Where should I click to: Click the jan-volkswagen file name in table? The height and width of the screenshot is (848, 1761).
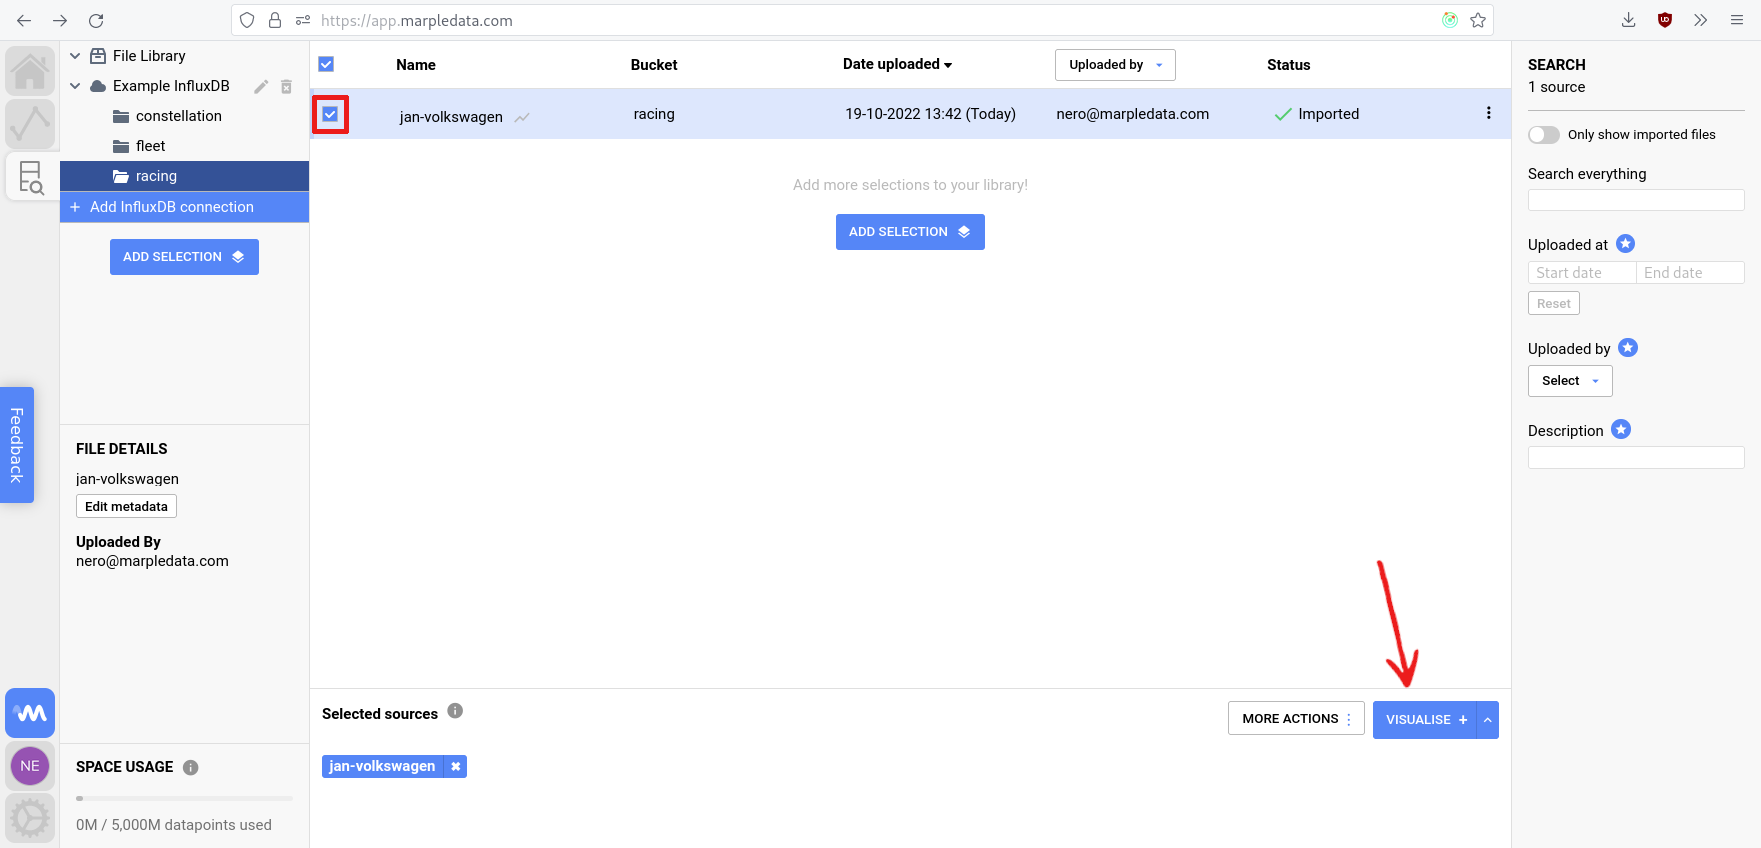pos(451,117)
